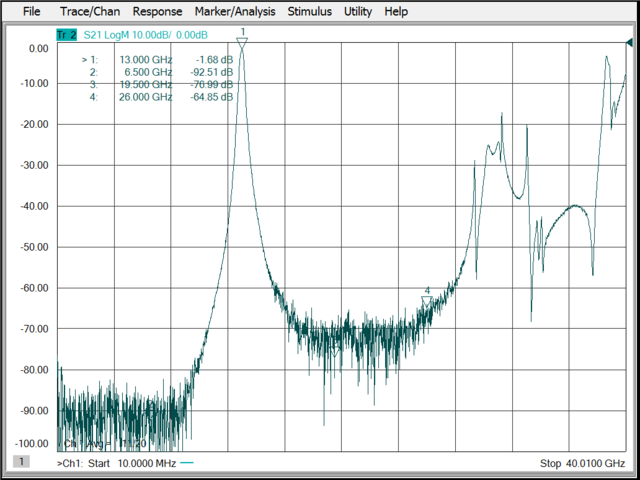Viewport: 640px width, 480px height.
Task: Open the File menu
Action: (x=31, y=11)
